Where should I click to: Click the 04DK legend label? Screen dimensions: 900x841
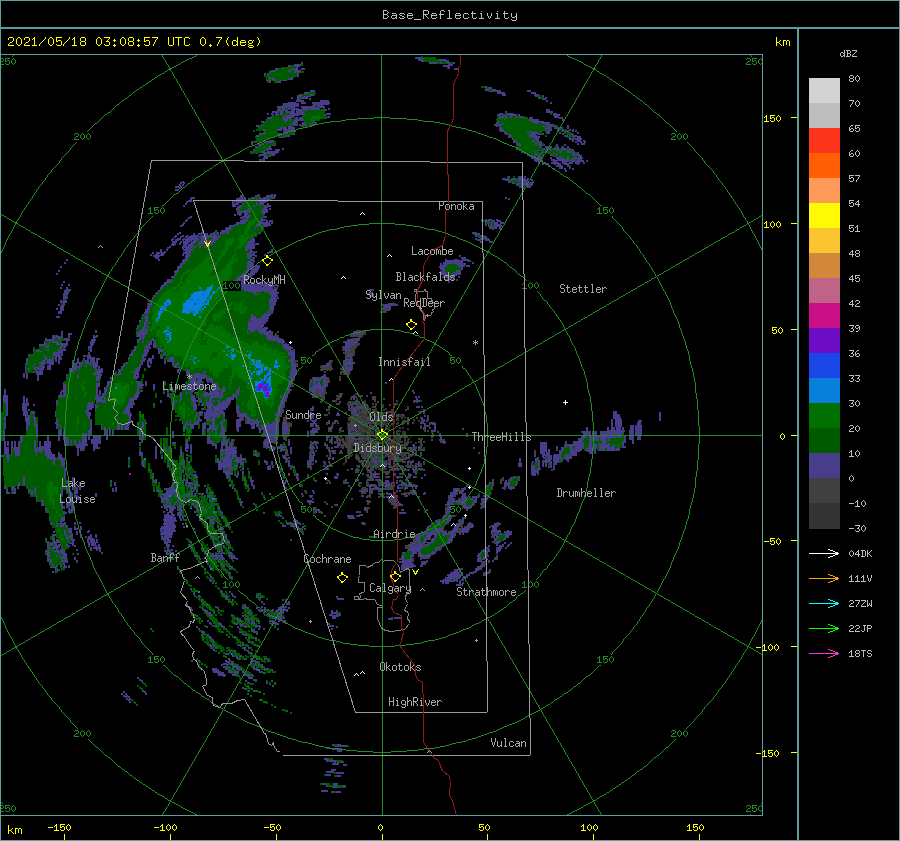click(x=860, y=553)
